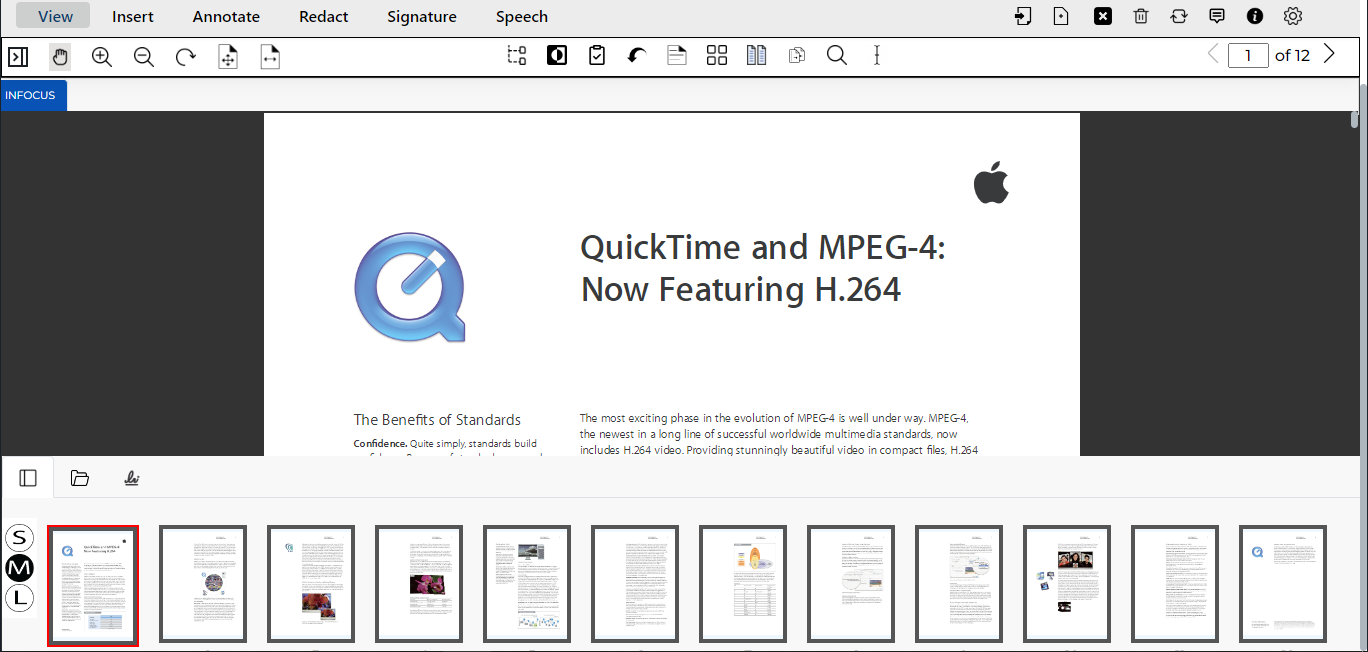
Task: Select the fourth page thumbnail with flower image
Action: point(419,585)
